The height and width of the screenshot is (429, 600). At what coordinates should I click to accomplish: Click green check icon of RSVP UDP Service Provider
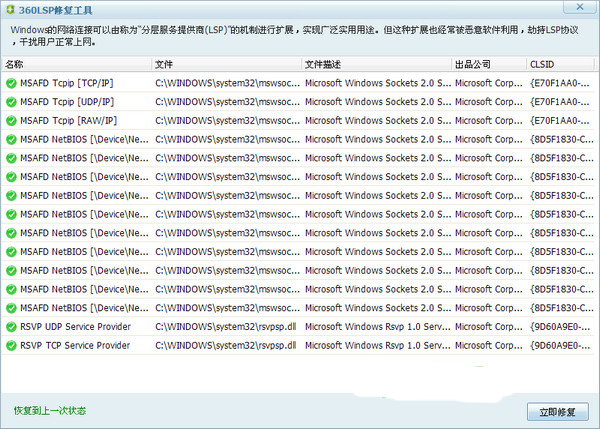point(11,327)
